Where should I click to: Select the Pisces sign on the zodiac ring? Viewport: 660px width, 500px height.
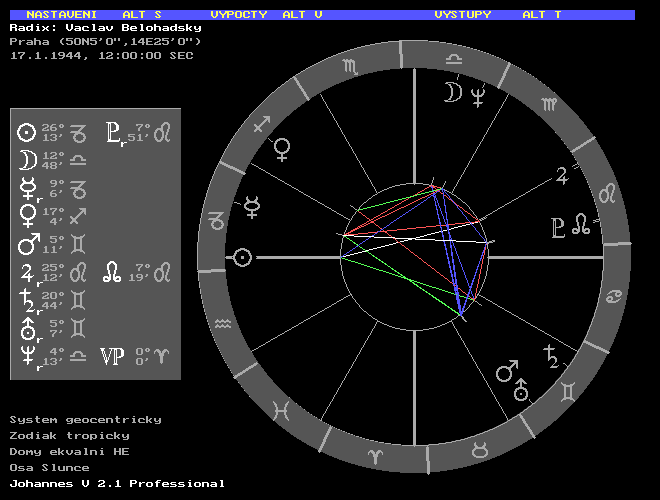click(285, 409)
